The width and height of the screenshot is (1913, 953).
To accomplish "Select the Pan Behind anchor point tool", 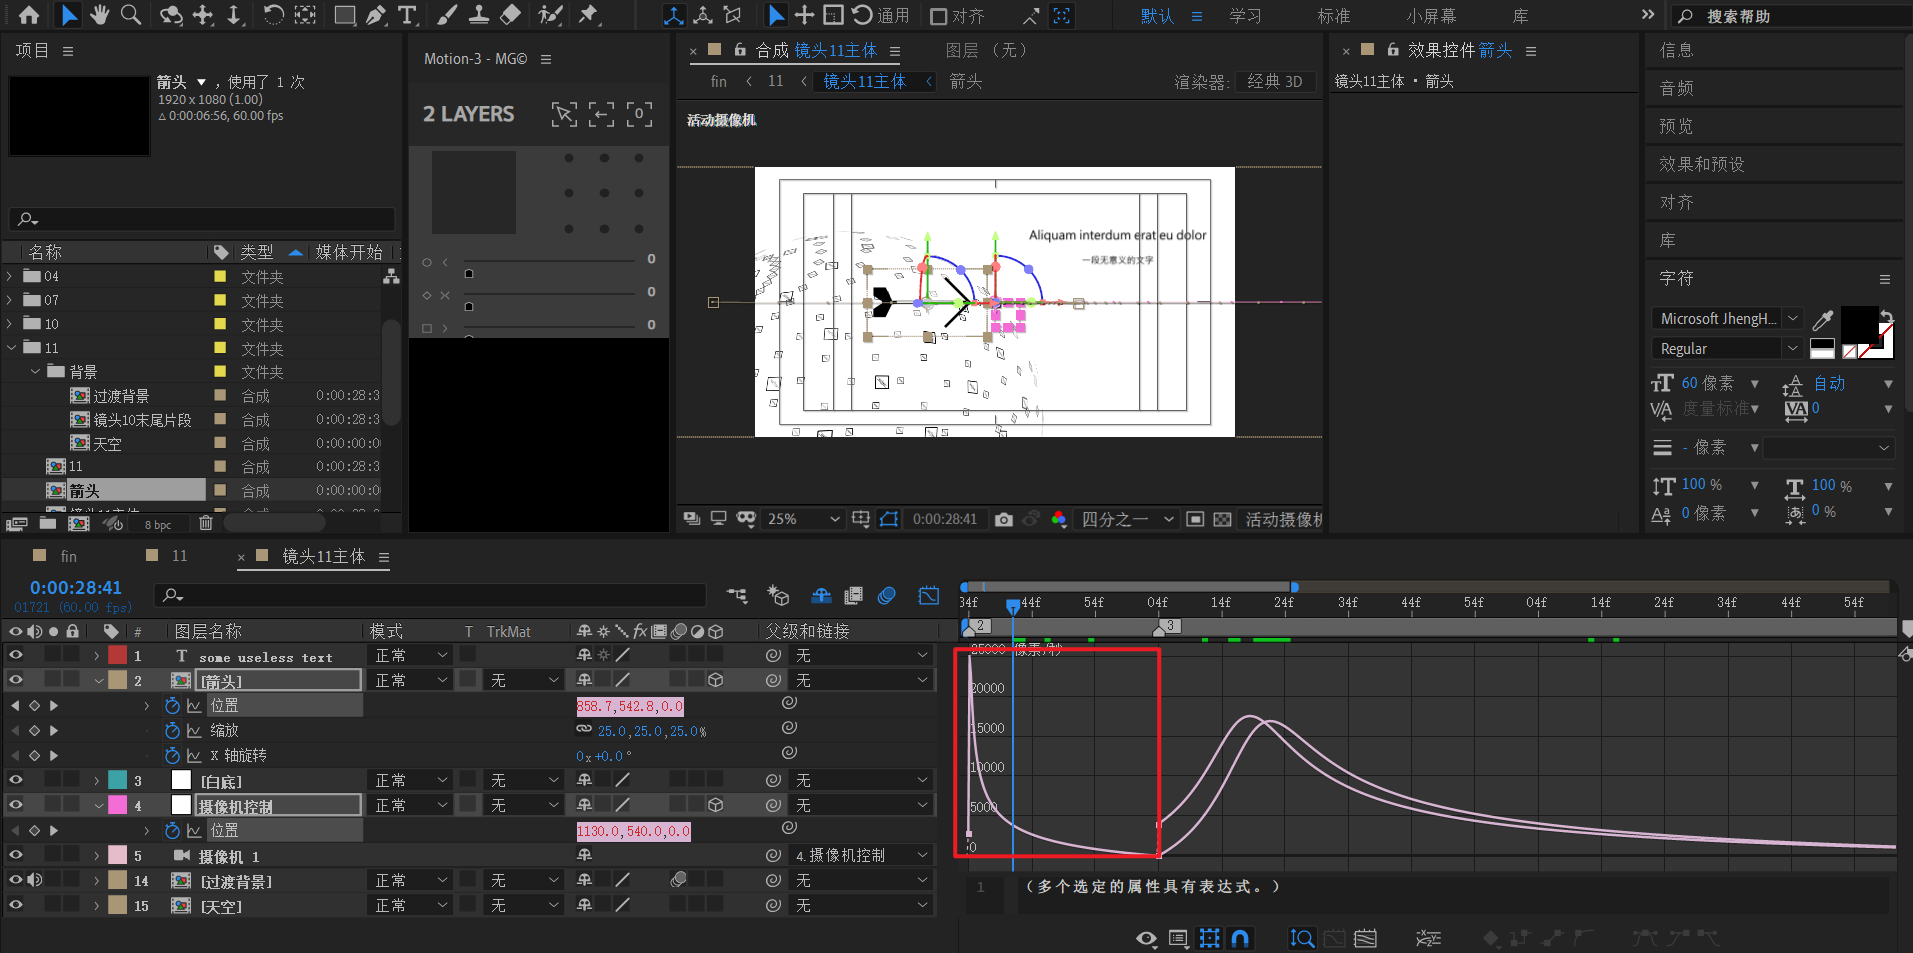I will coord(305,15).
